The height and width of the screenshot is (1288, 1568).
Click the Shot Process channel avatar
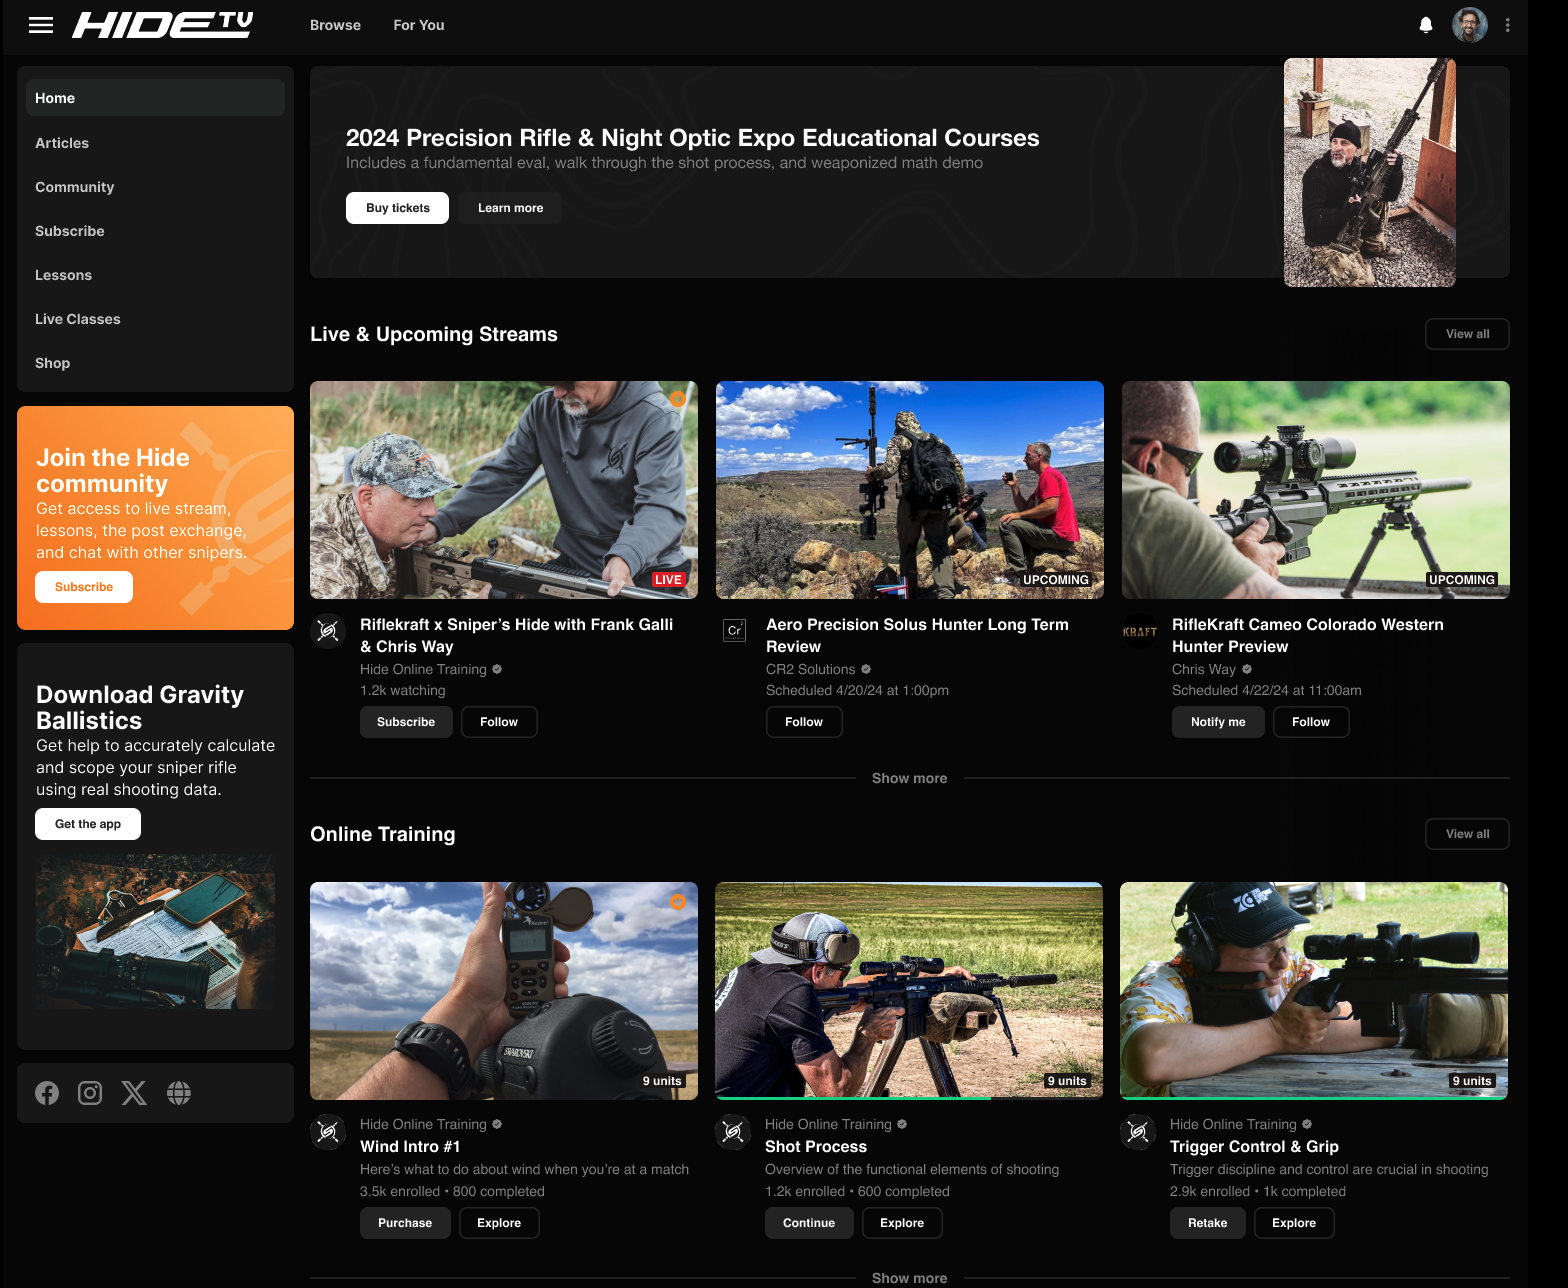click(x=733, y=1132)
